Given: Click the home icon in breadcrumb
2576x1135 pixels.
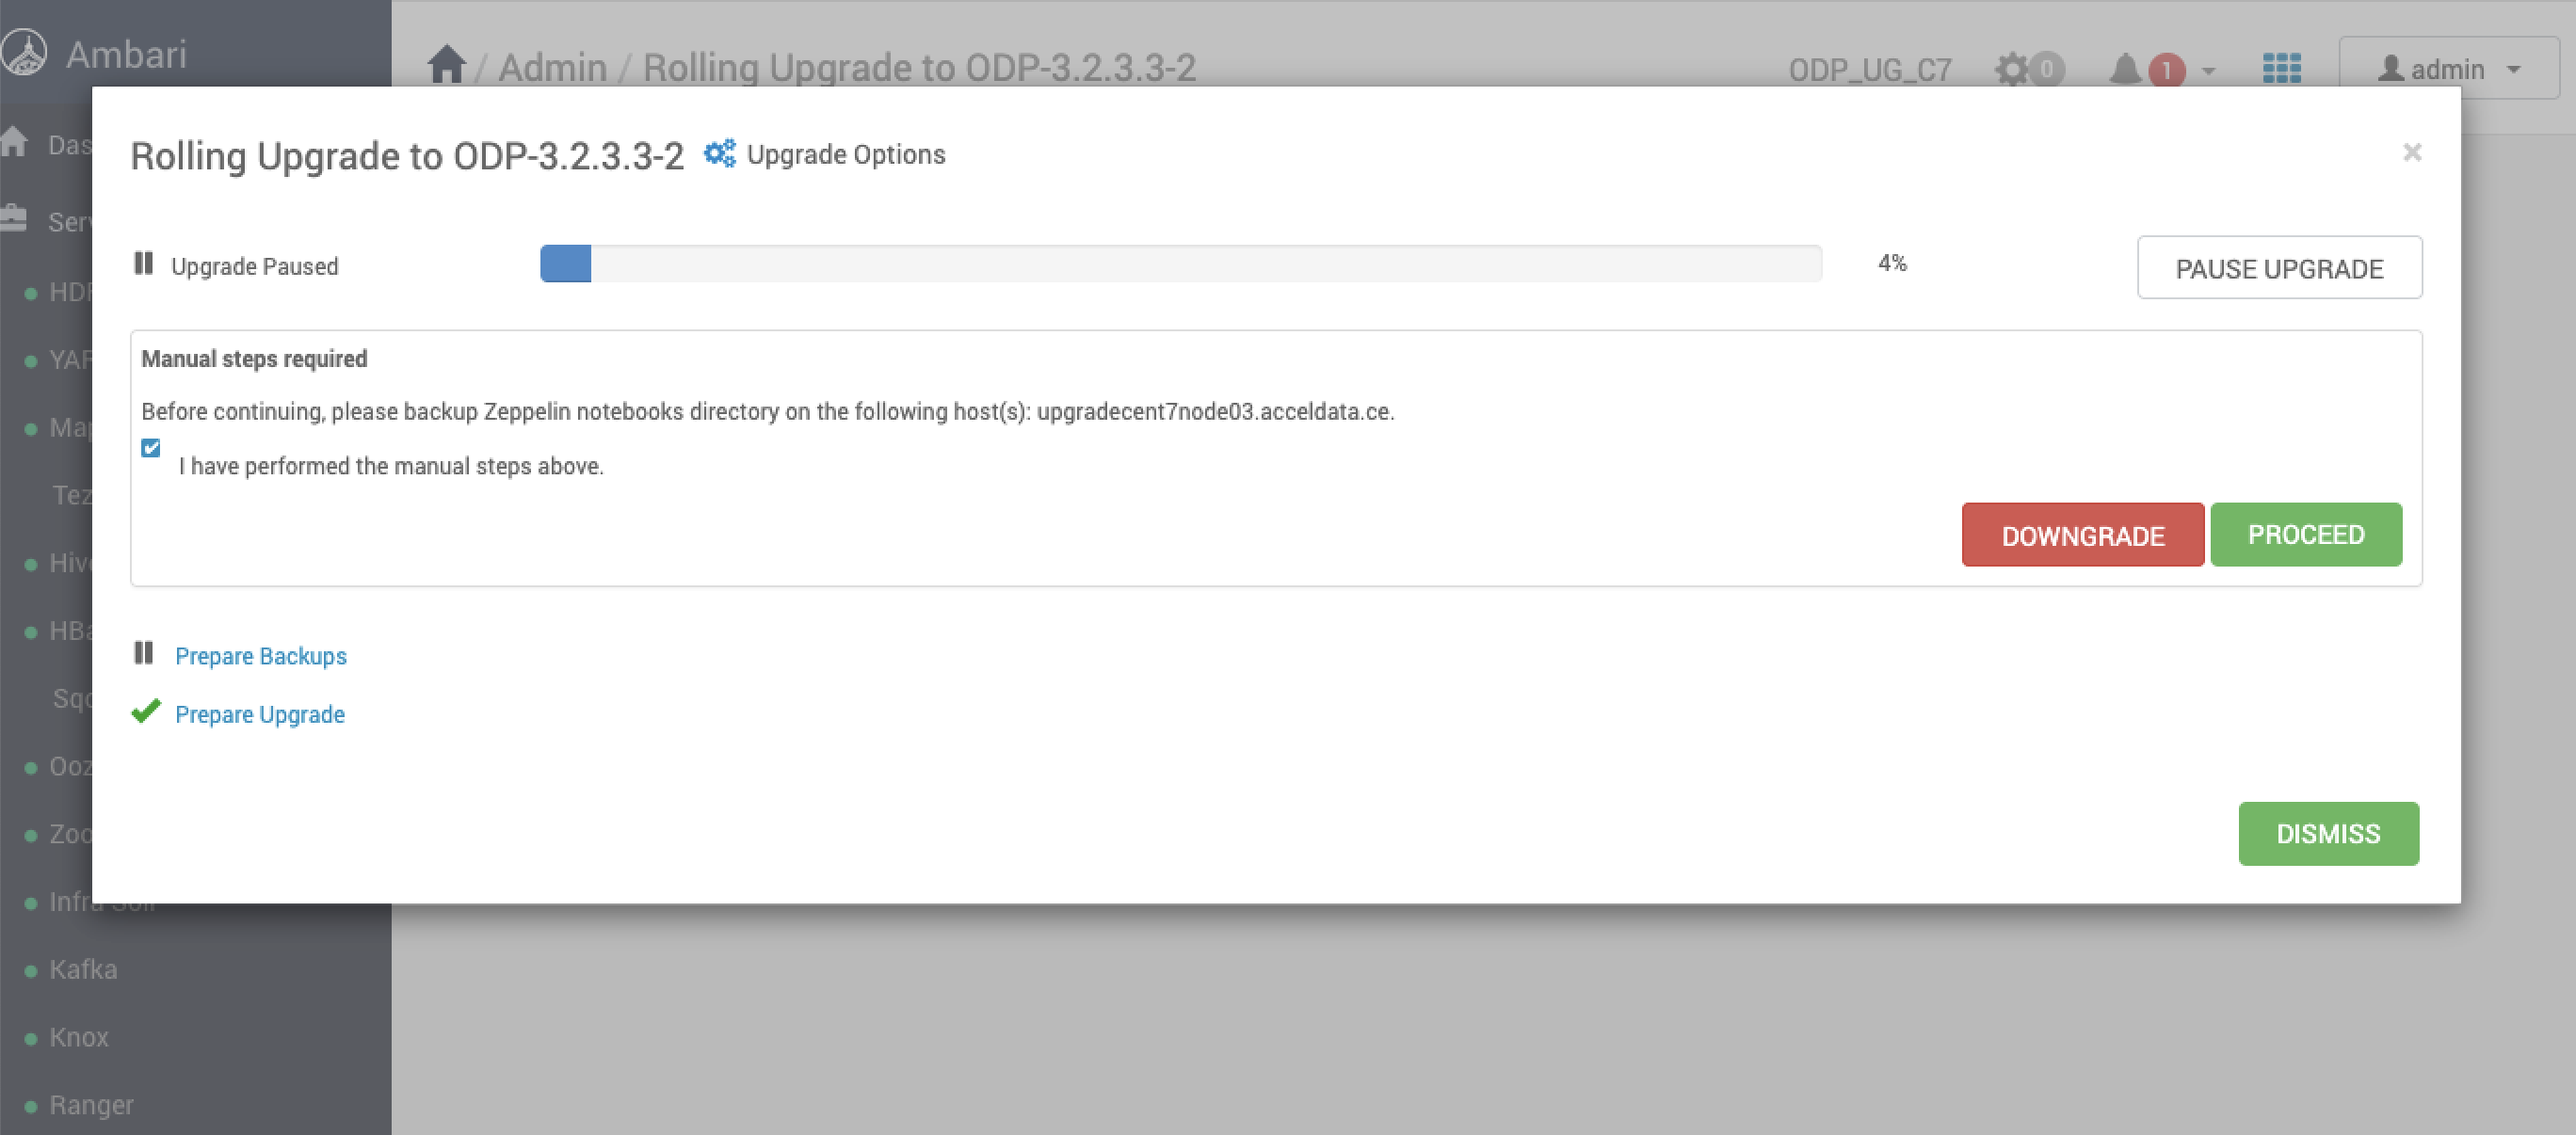Looking at the screenshot, I should click(446, 65).
